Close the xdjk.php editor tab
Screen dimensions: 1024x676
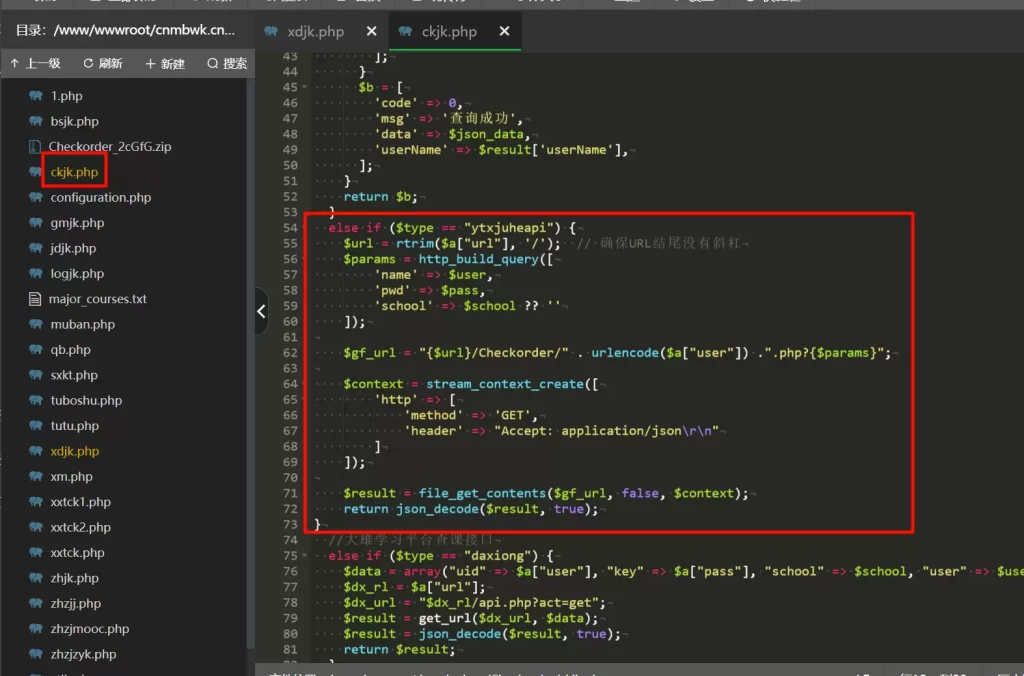pyautogui.click(x=372, y=31)
